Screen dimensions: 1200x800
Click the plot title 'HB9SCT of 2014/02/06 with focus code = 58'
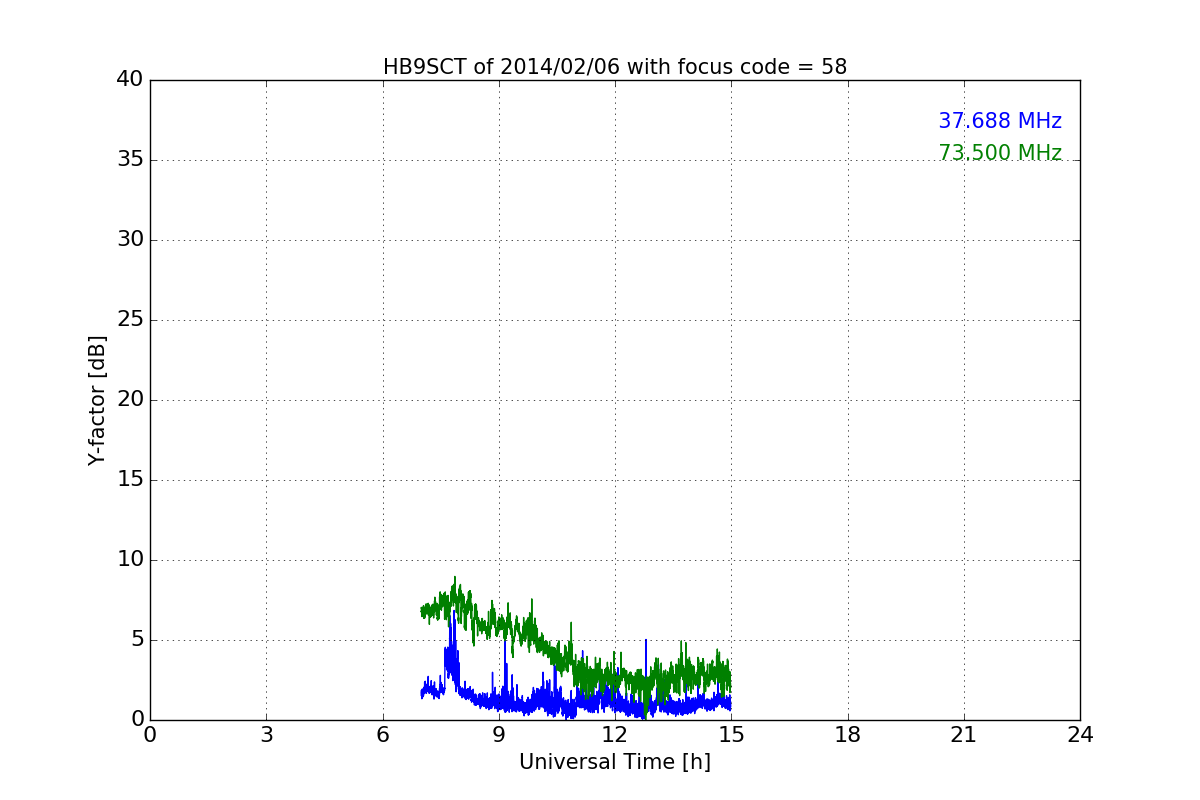click(615, 67)
